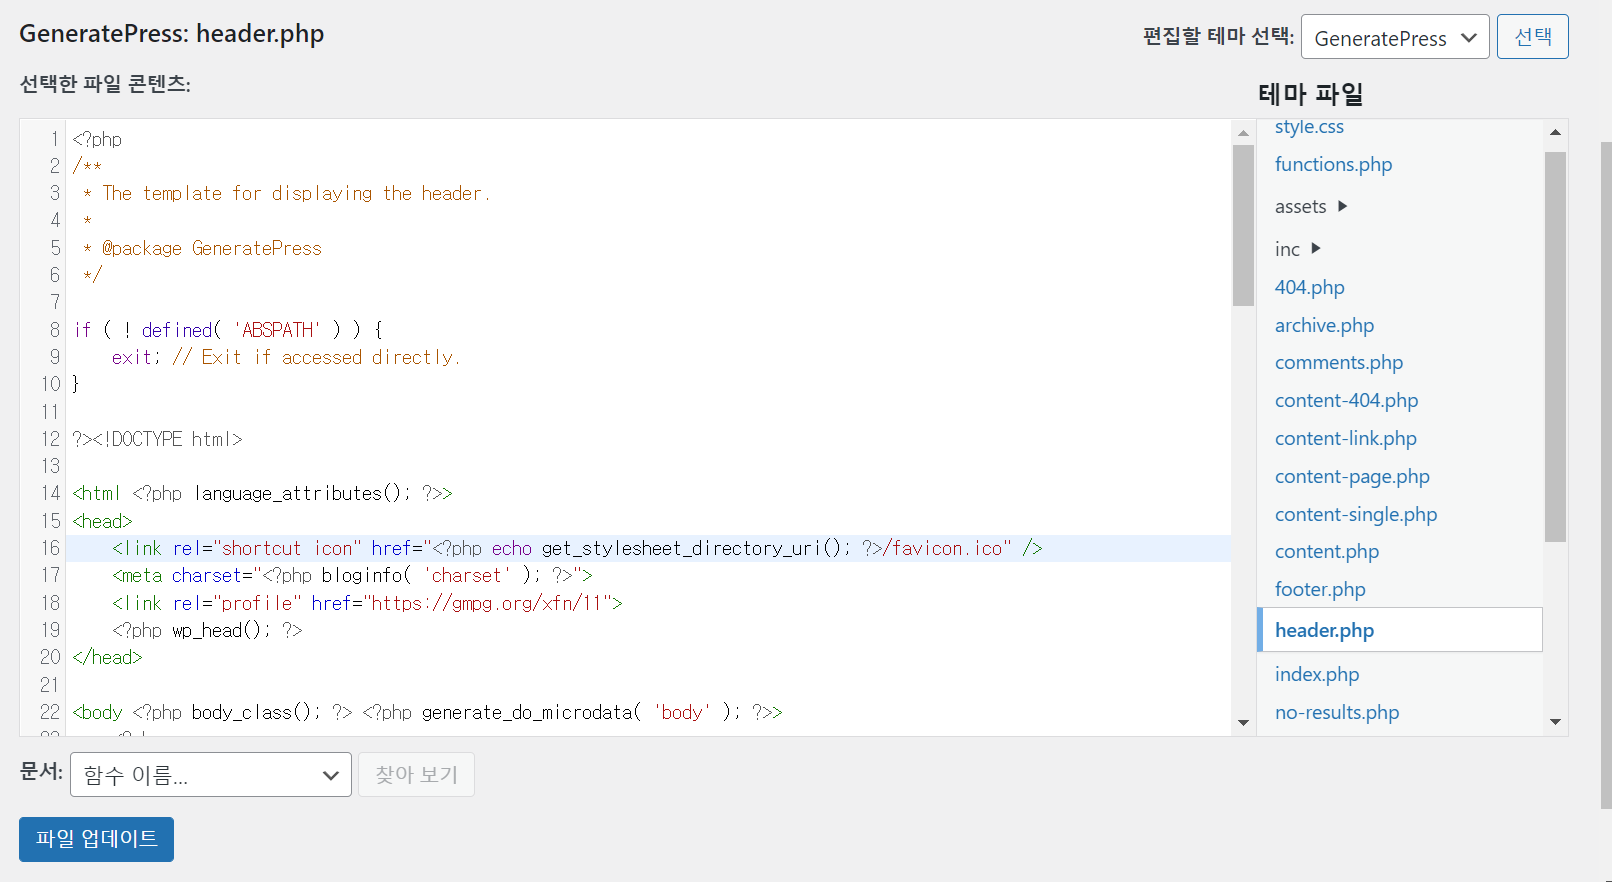Select the highlighted header.php file

click(1399, 630)
